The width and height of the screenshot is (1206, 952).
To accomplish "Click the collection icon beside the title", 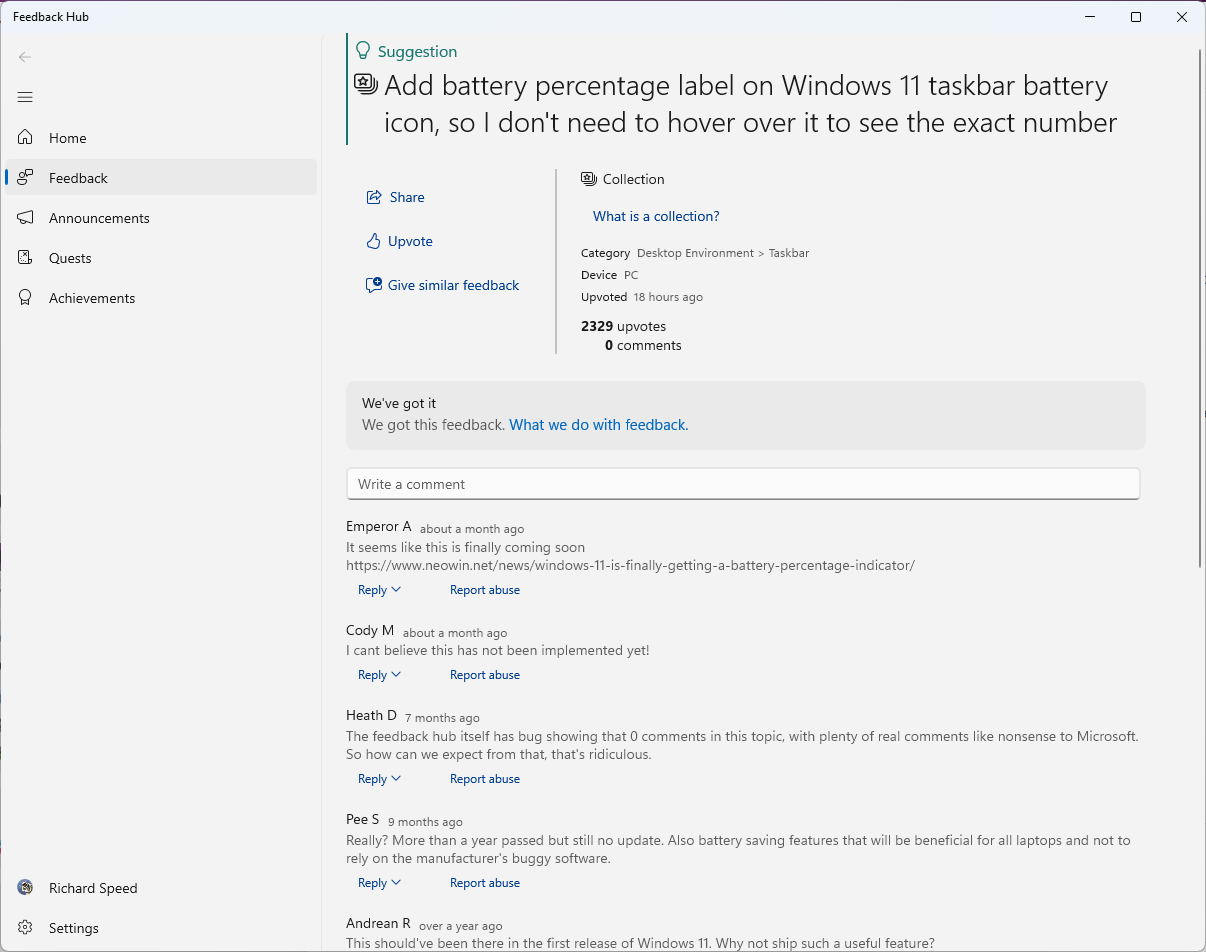I will tap(366, 84).
